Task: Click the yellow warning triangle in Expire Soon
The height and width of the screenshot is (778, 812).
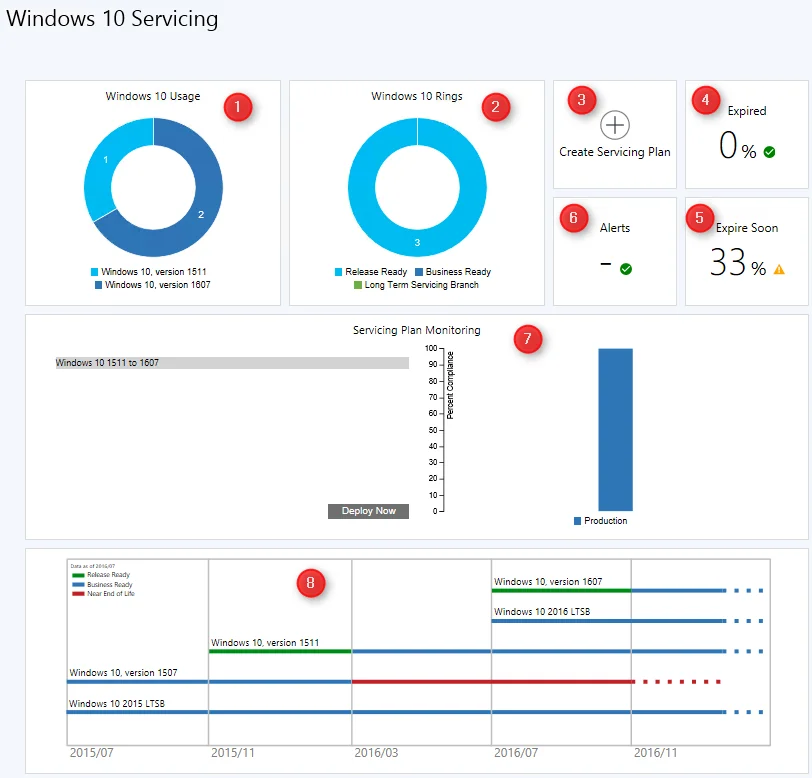Action: click(779, 269)
